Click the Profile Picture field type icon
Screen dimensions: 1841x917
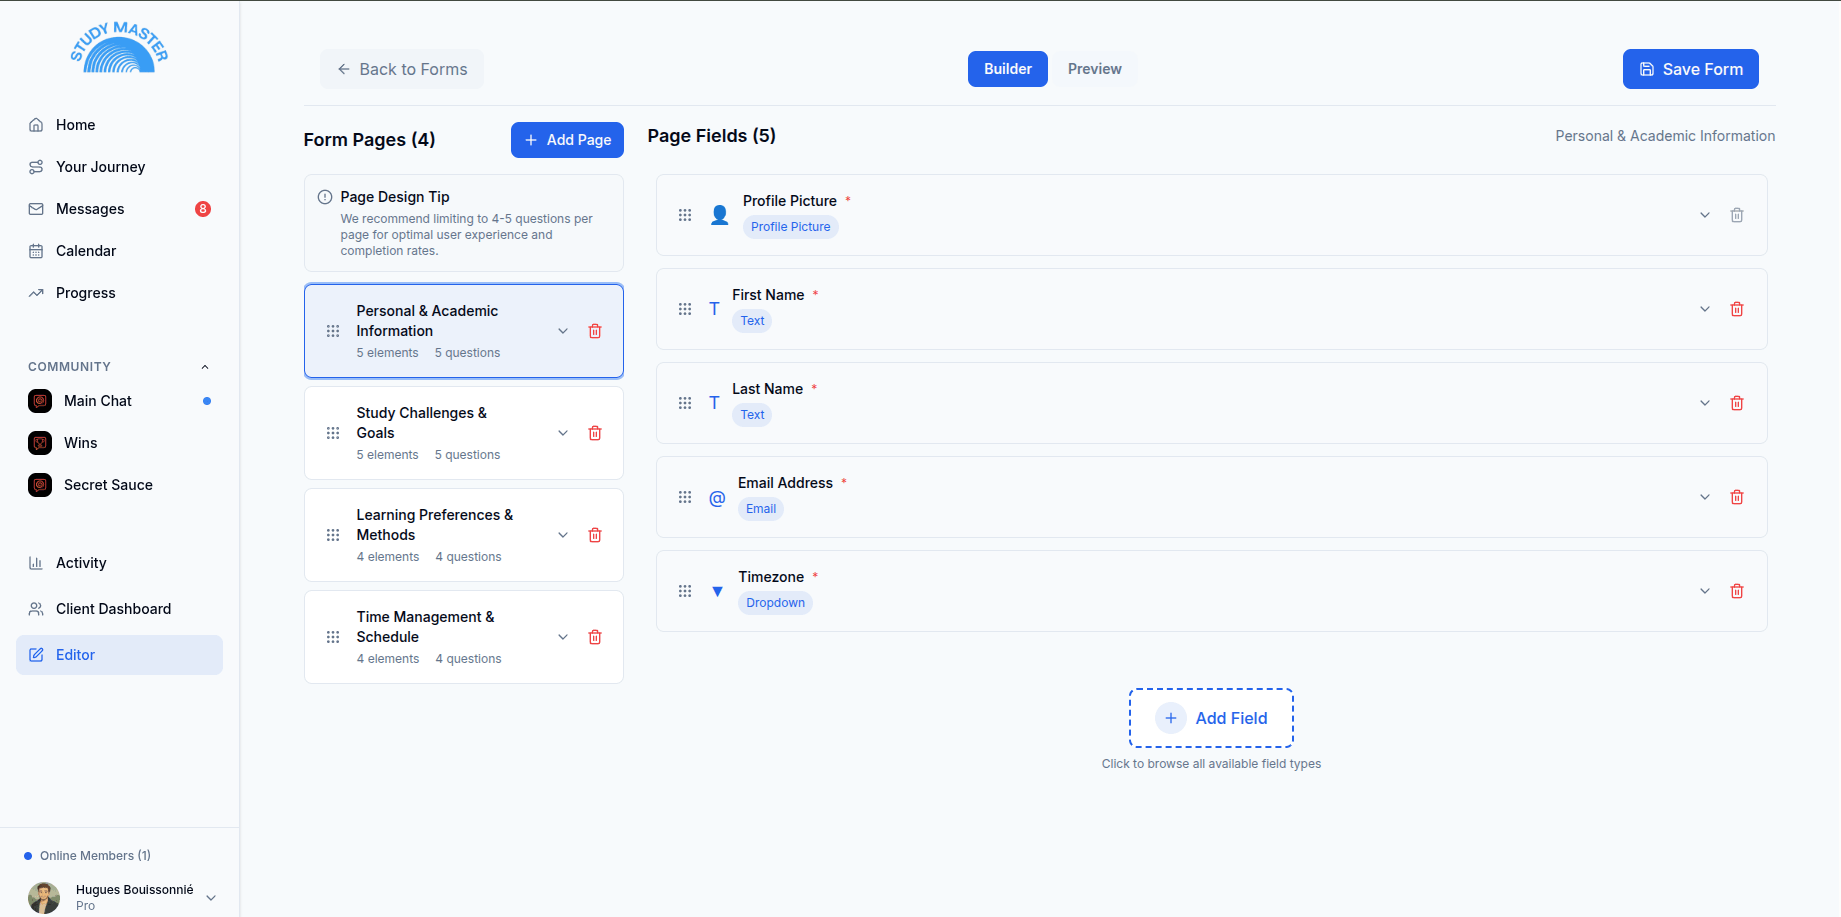719,214
